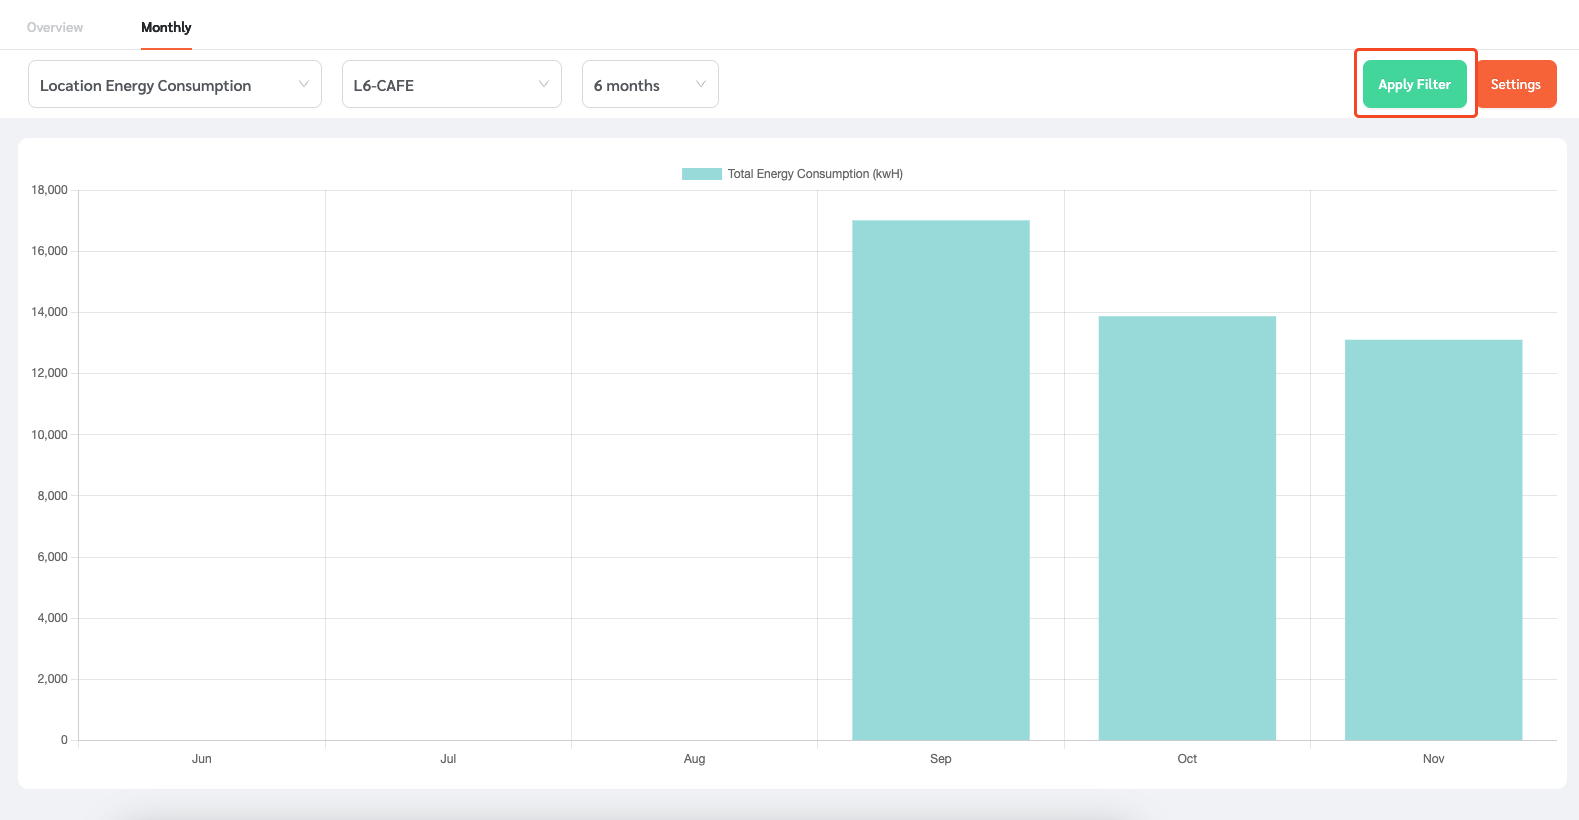
Task: Click the Sep axis label
Action: point(941,759)
